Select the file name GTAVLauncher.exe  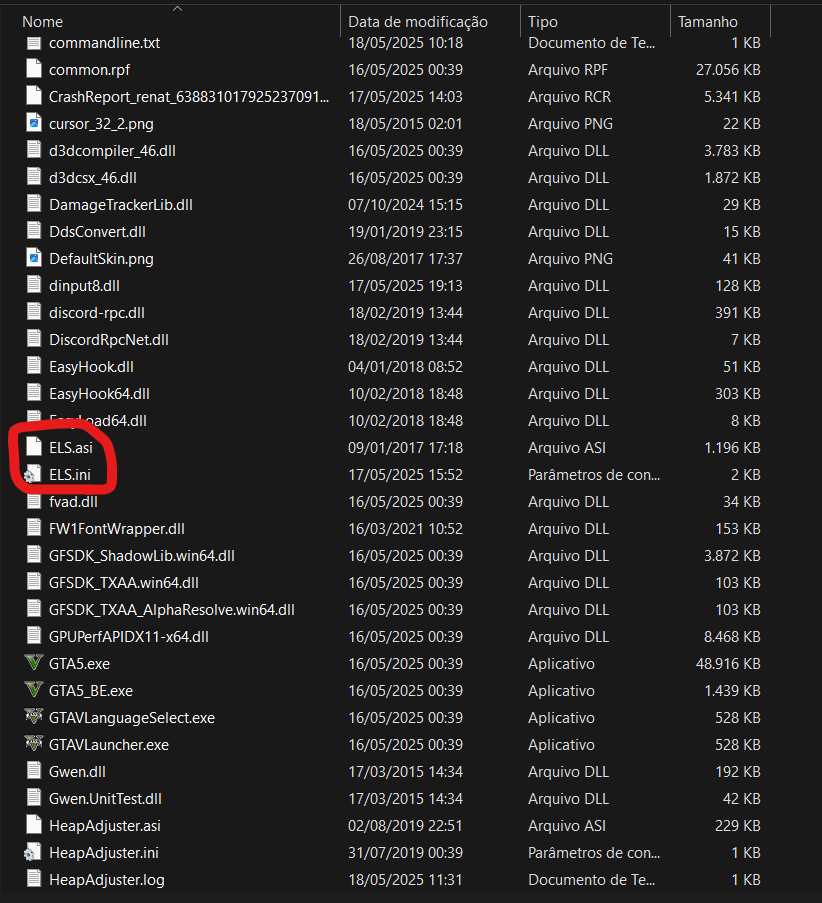coord(109,745)
